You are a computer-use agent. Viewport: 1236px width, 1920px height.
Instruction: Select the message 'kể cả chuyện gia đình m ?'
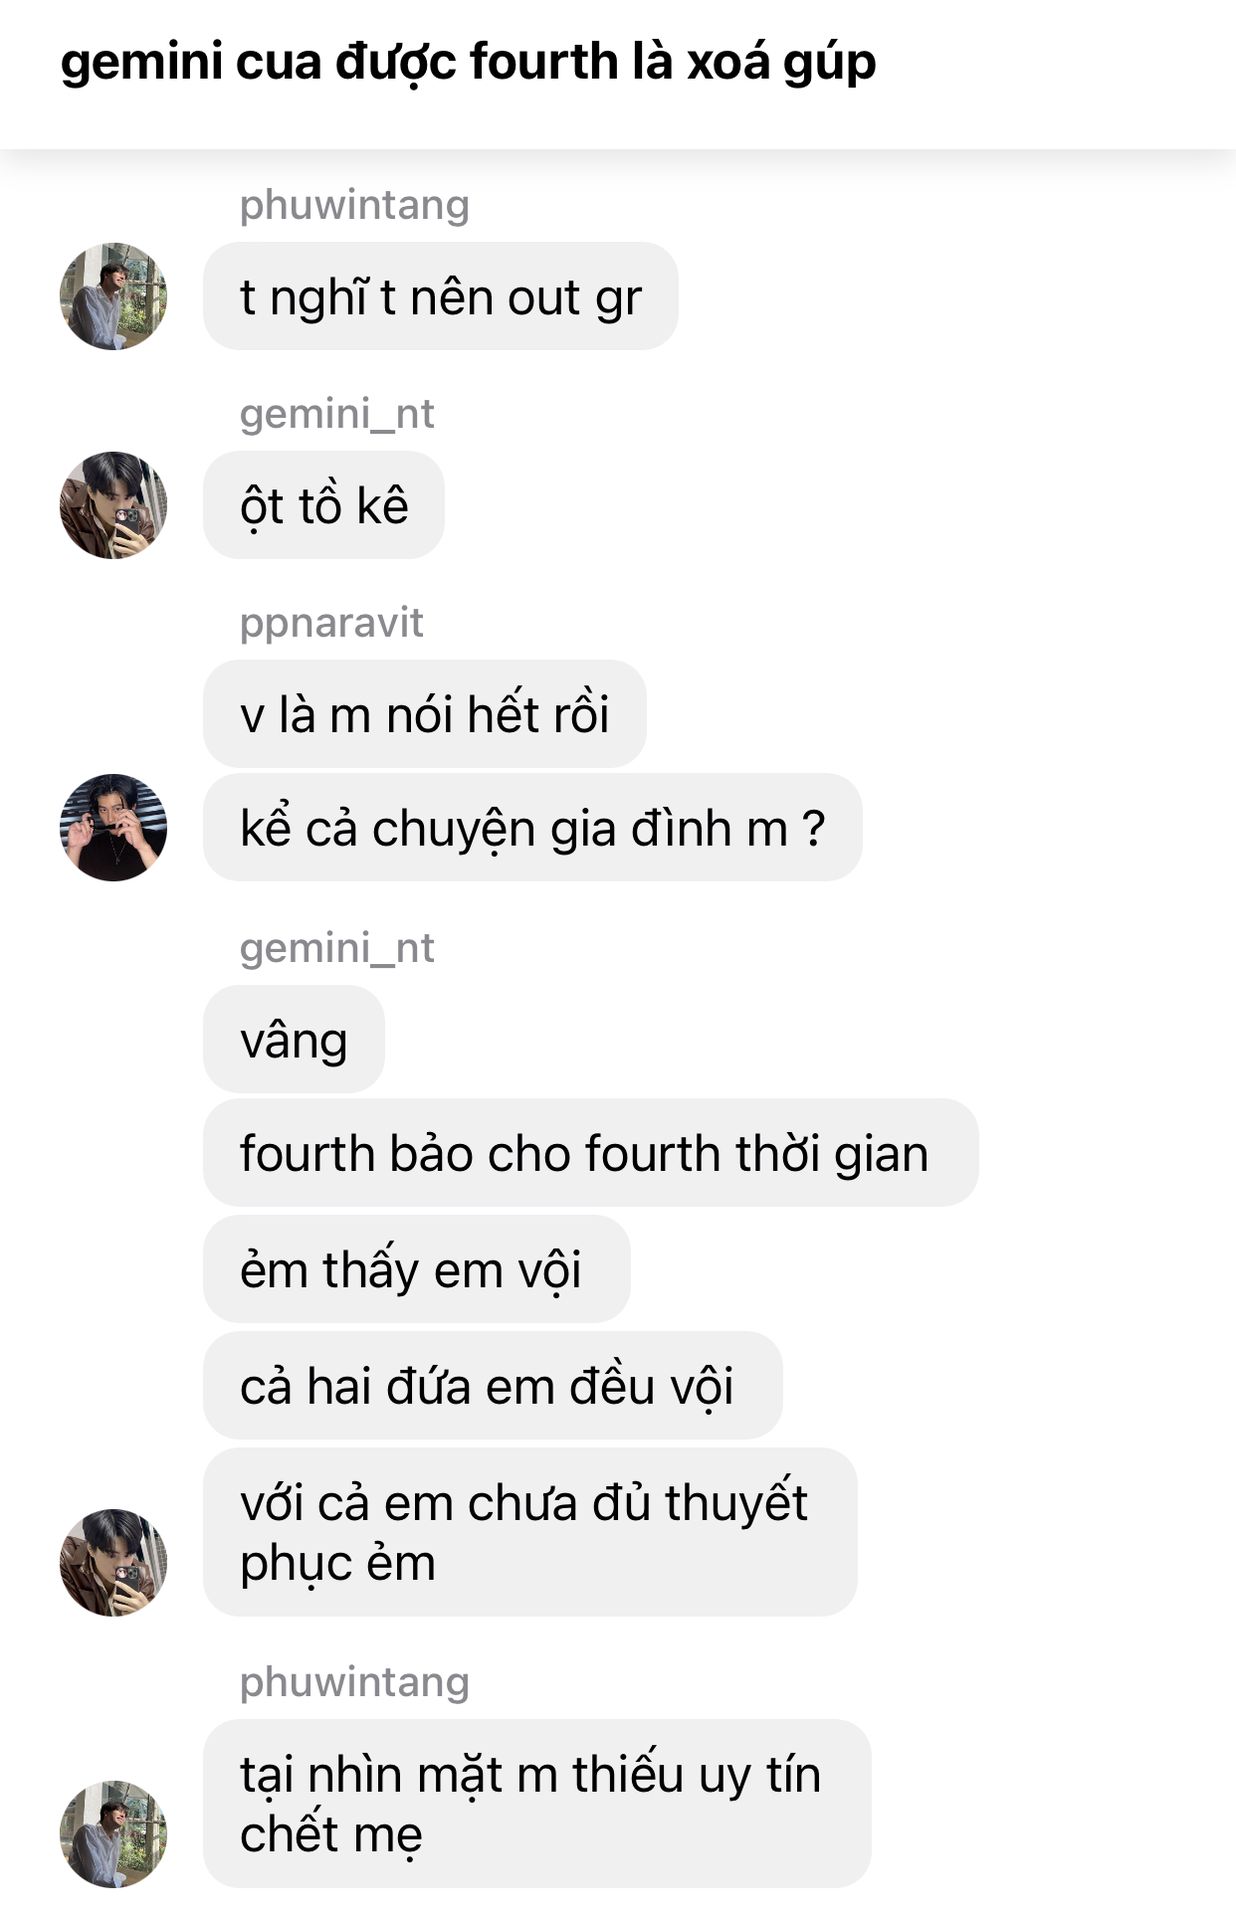click(x=532, y=827)
